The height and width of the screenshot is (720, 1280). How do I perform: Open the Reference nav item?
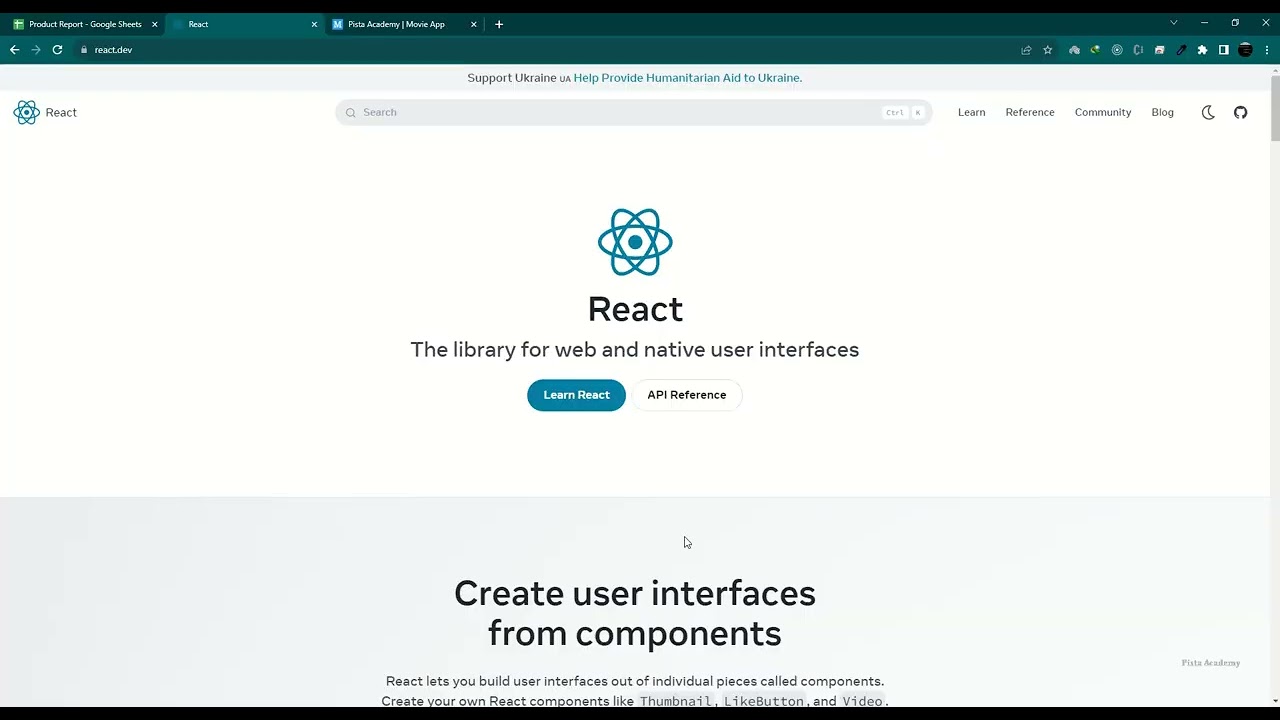[x=1030, y=112]
